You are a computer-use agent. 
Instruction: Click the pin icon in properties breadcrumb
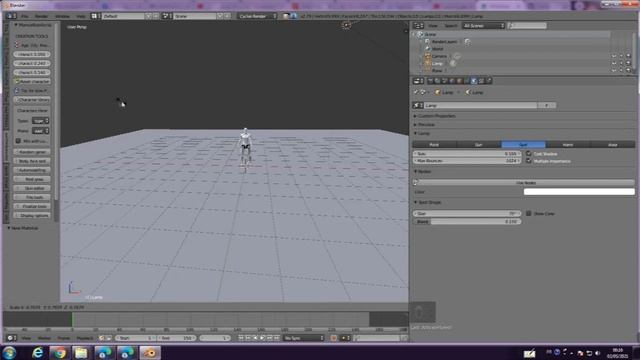click(416, 92)
